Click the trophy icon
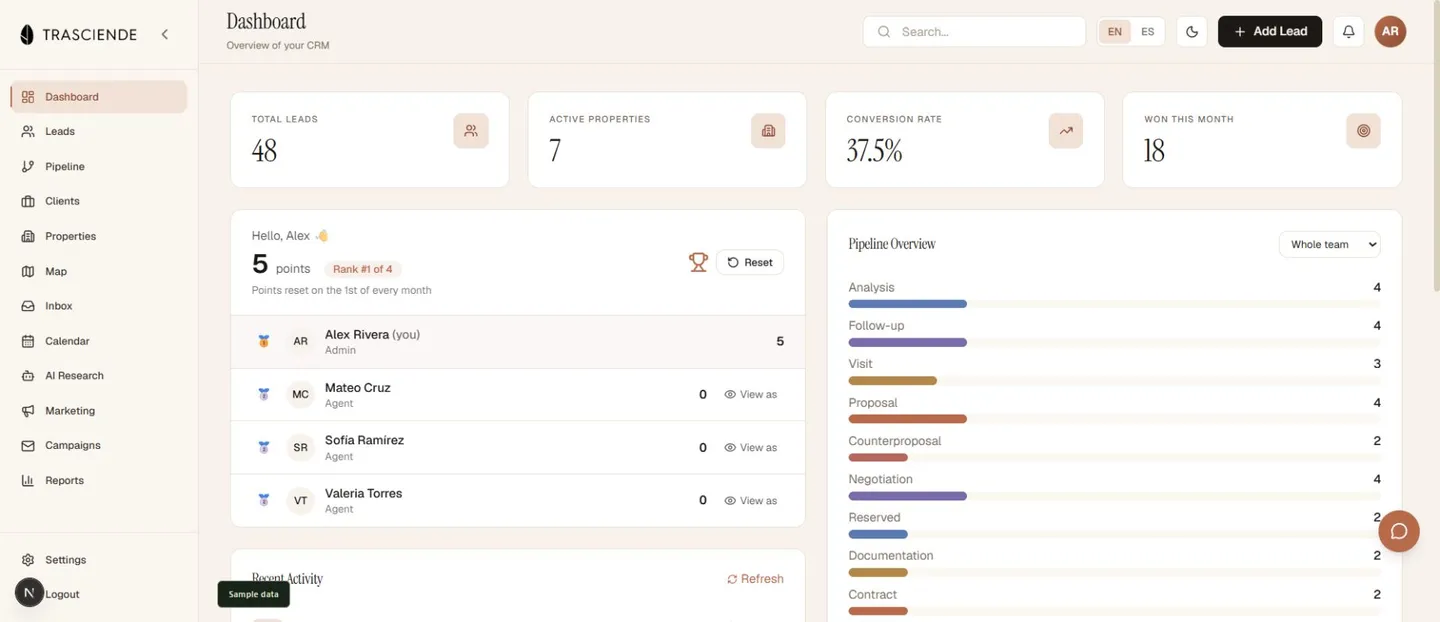Viewport: 1440px width, 622px height. point(698,262)
